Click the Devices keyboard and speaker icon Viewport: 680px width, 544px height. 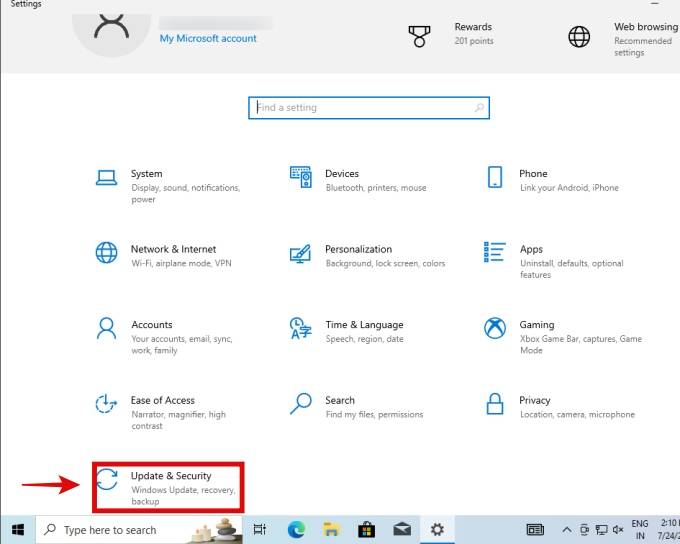tap(301, 177)
